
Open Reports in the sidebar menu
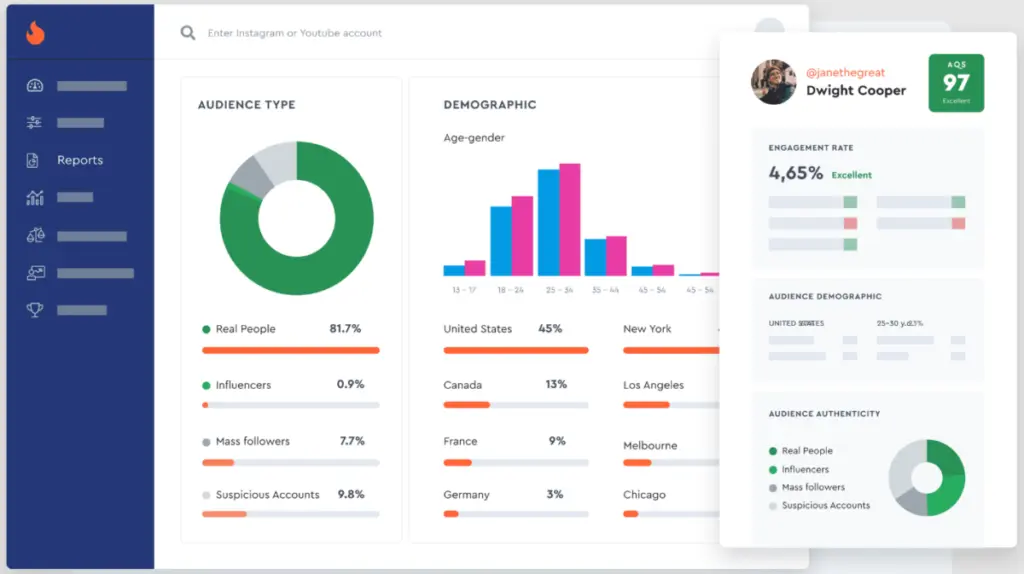pos(80,160)
